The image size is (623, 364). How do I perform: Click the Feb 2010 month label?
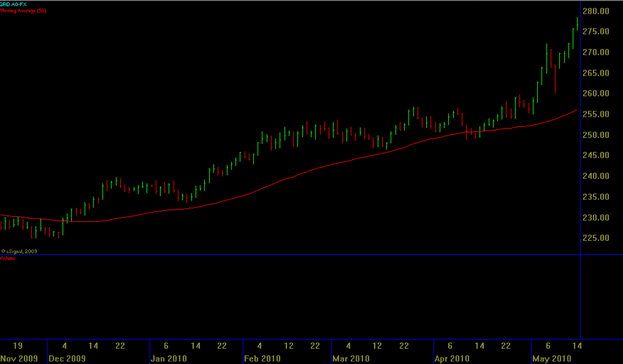point(262,358)
